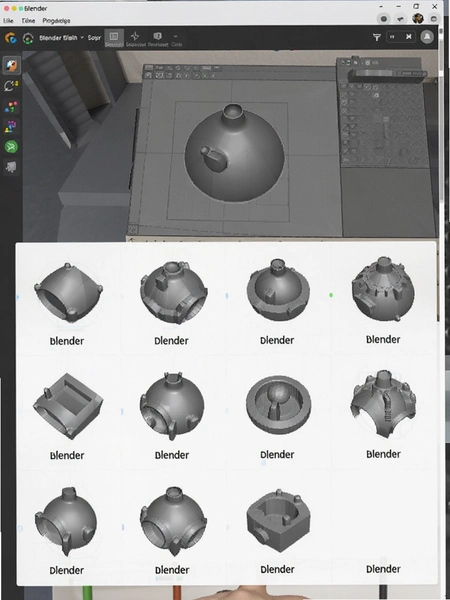The width and height of the screenshot is (450, 600).
Task: Select the sphere with side tabs and open top
Action: pos(174,292)
